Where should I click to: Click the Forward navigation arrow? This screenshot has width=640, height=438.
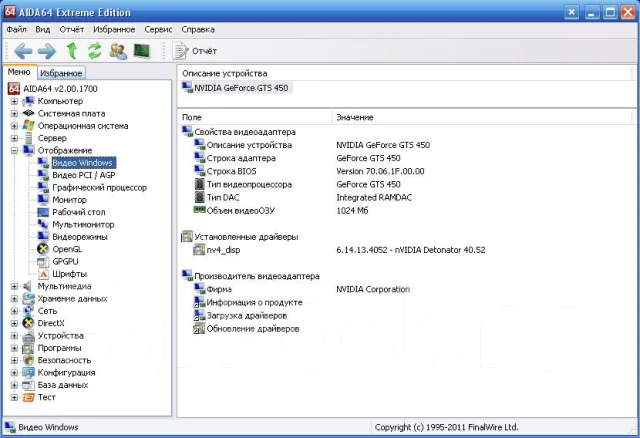coord(47,51)
